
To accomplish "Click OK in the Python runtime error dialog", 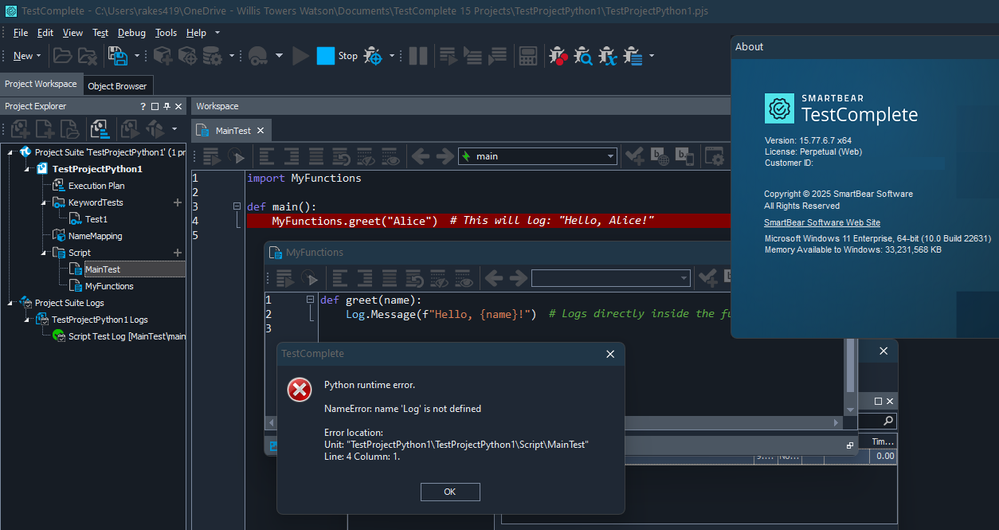I will pyautogui.click(x=450, y=492).
